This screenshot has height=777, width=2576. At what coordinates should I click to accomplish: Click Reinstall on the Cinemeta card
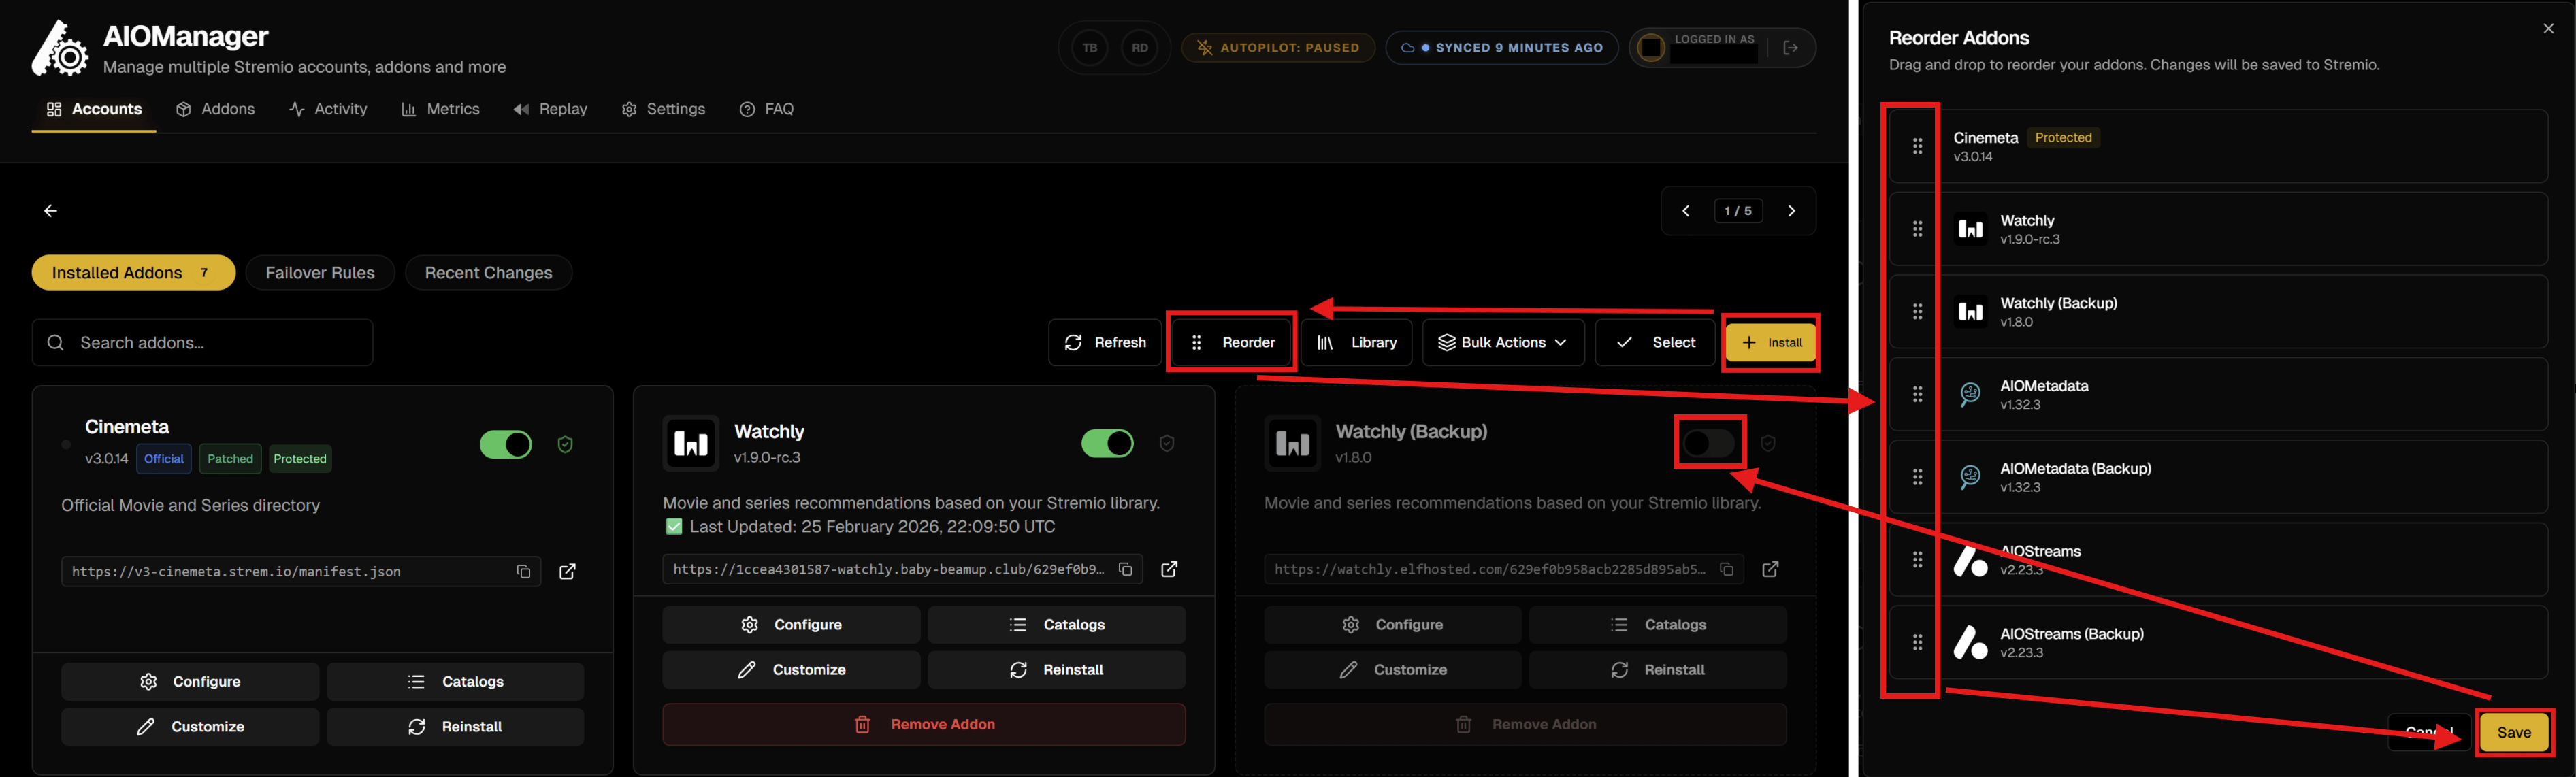click(455, 727)
